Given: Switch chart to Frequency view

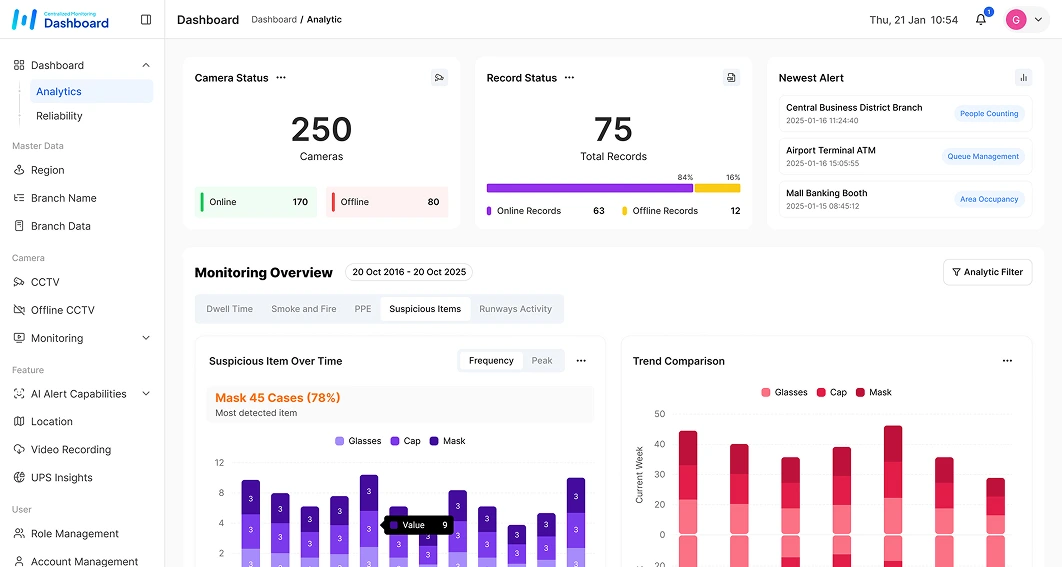Looking at the screenshot, I should 491,361.
